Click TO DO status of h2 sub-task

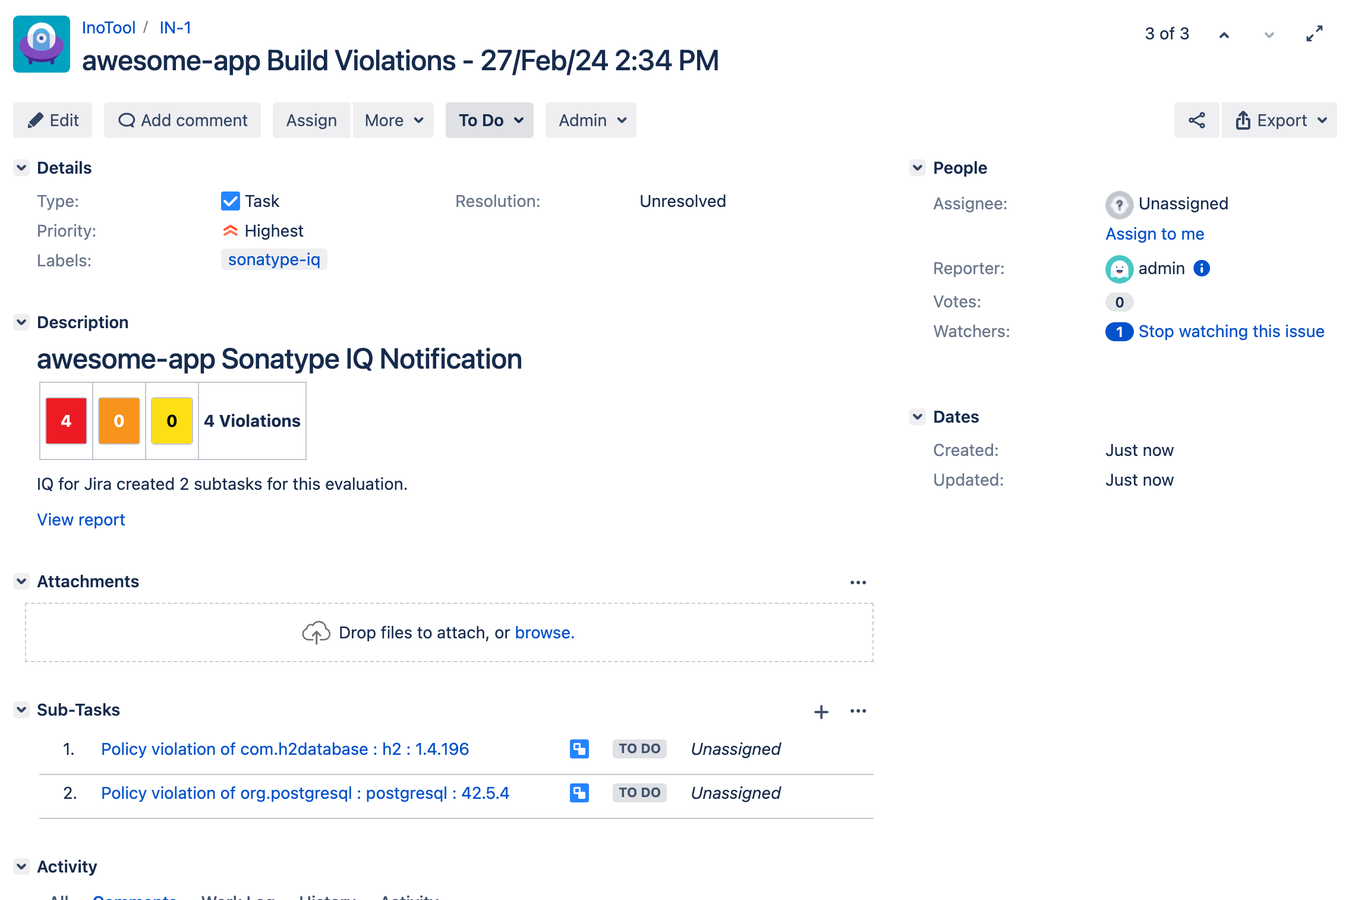tap(640, 749)
